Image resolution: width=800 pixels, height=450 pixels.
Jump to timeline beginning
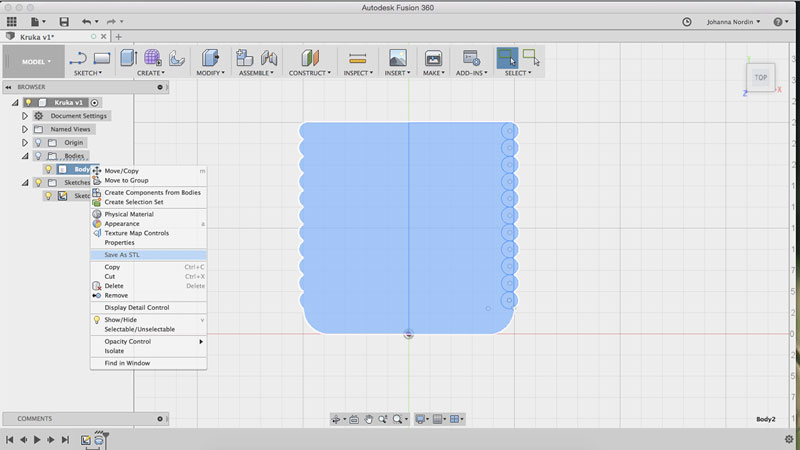[10, 439]
